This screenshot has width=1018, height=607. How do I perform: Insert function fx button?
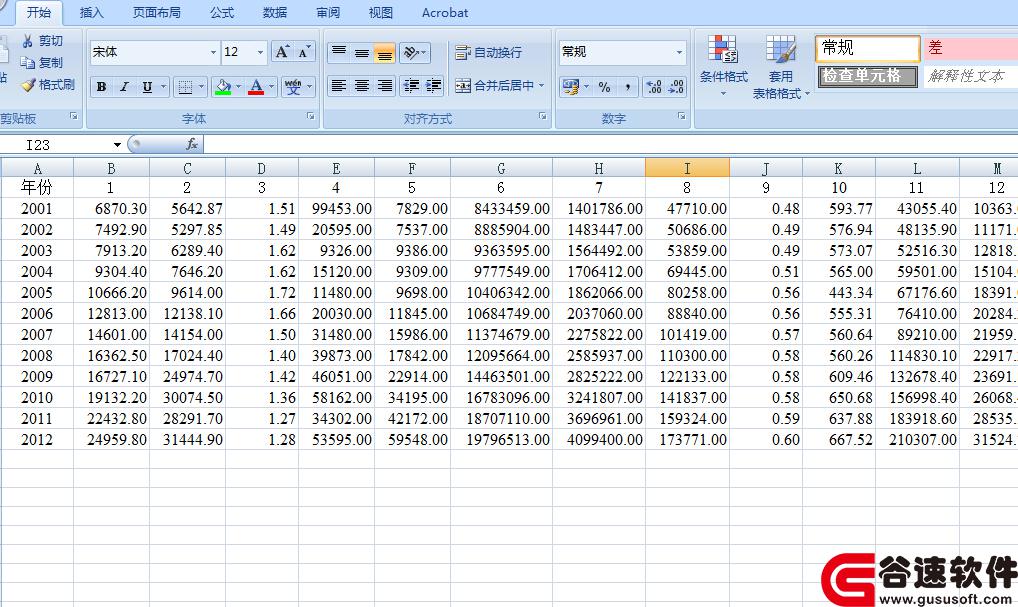(x=192, y=144)
